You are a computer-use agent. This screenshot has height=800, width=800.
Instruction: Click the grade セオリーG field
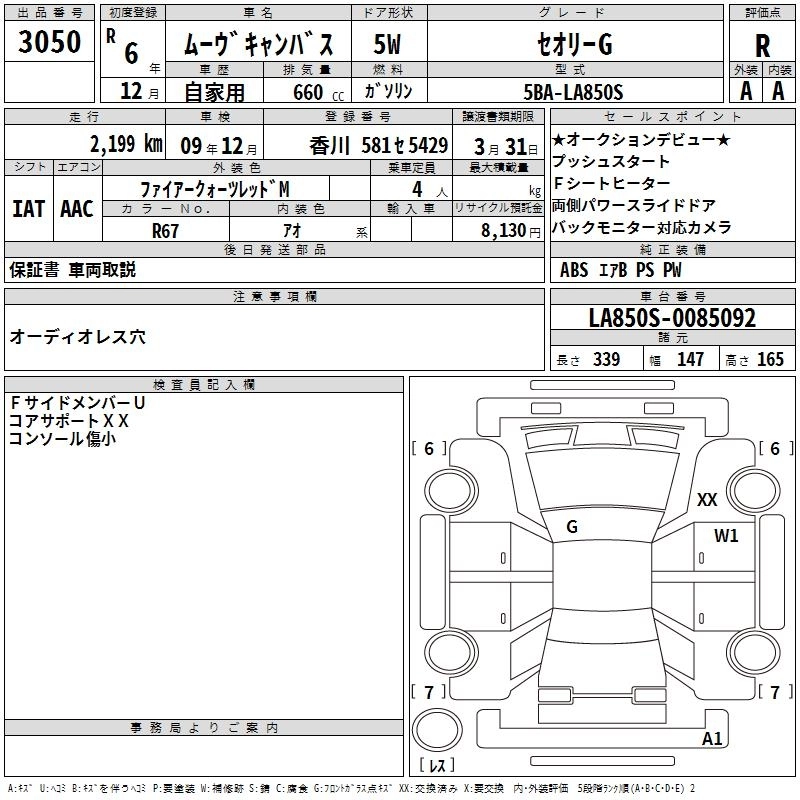coord(572,45)
